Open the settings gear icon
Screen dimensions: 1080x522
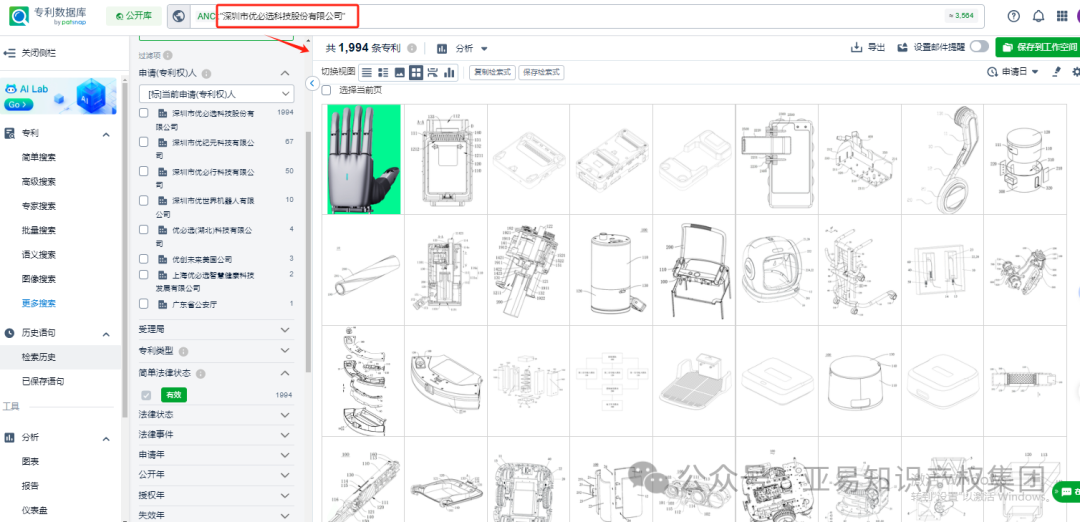click(x=1076, y=72)
